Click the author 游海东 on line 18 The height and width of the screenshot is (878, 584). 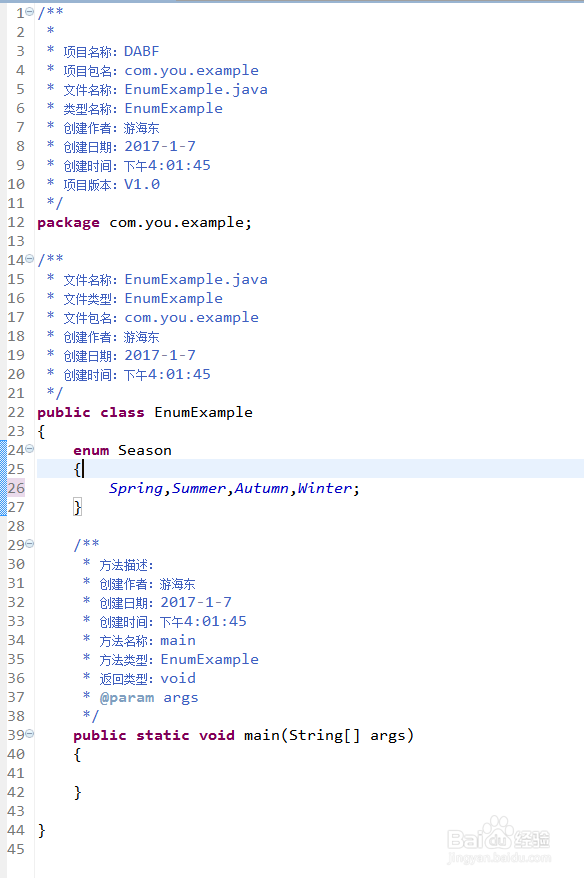click(142, 337)
